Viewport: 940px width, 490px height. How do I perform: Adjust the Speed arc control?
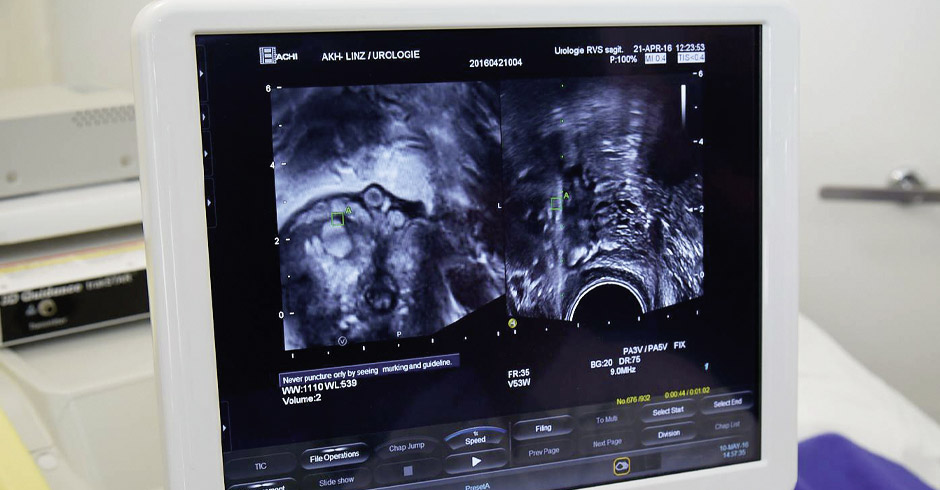[475, 437]
